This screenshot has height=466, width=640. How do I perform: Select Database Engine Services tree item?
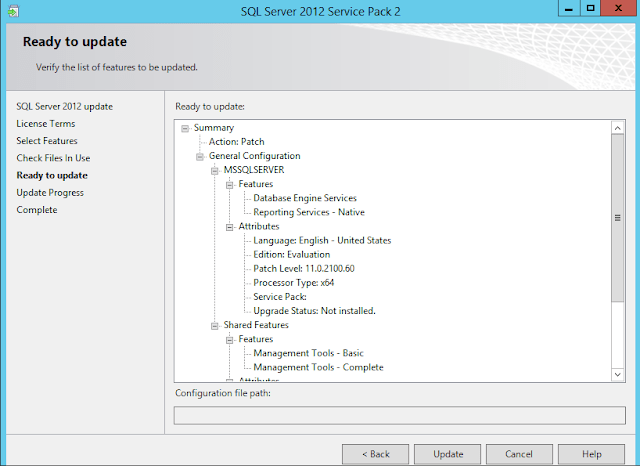point(304,199)
